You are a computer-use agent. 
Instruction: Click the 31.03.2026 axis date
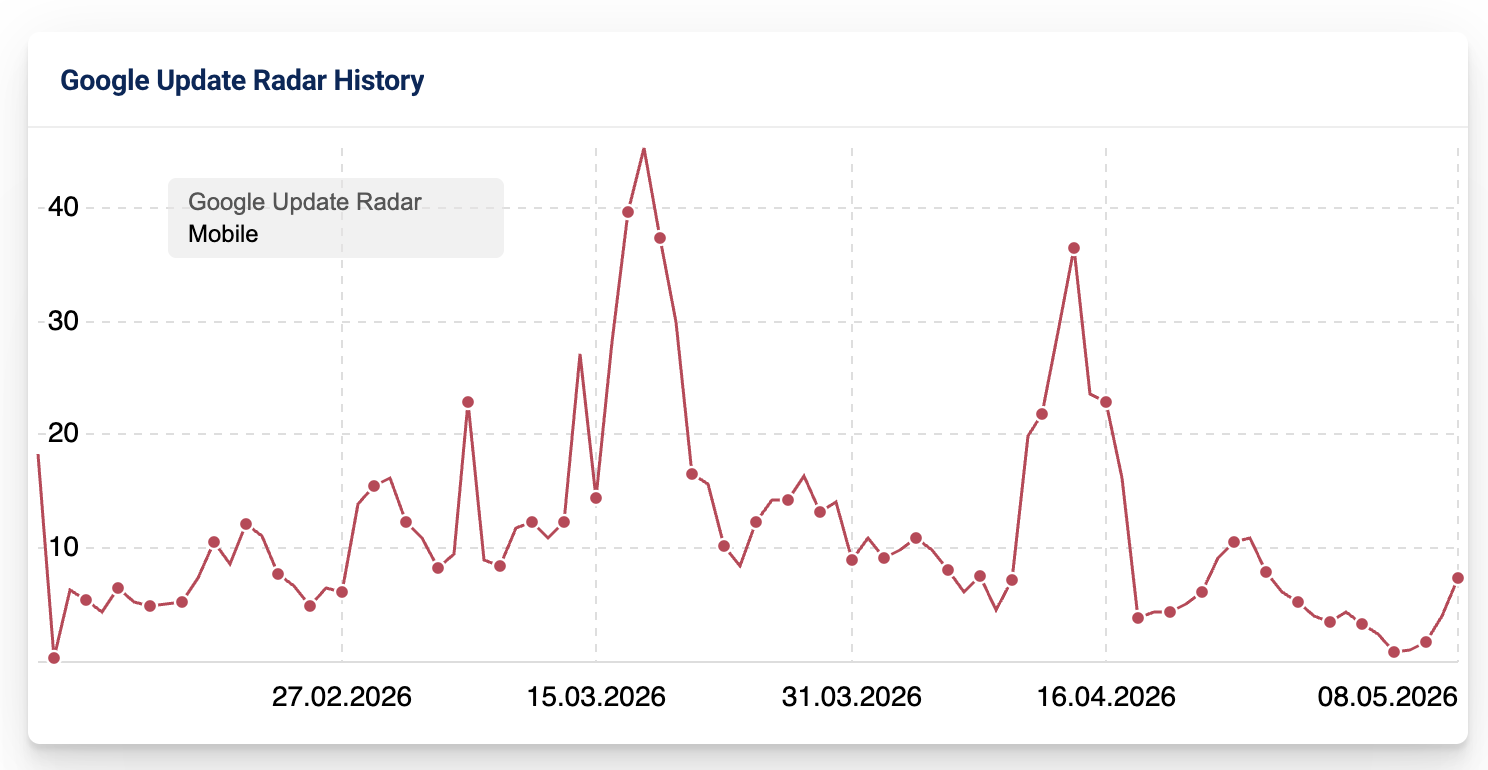pyautogui.click(x=852, y=697)
